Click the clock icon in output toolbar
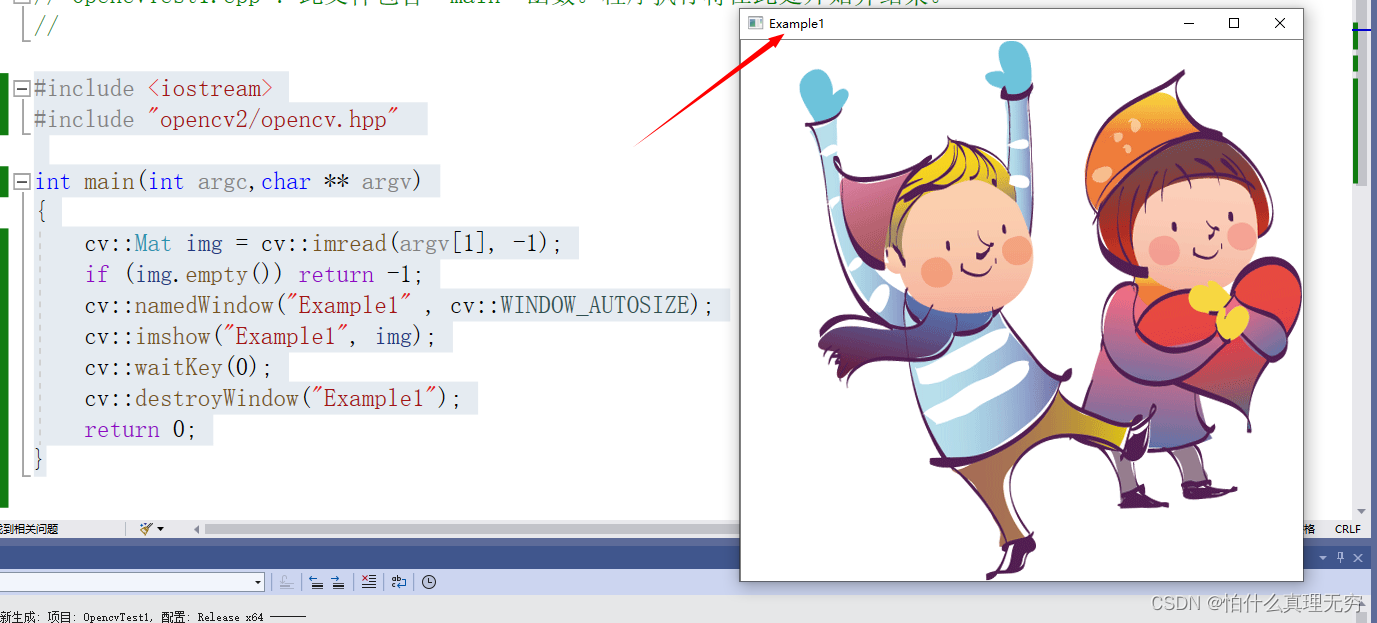This screenshot has width=1377, height=623. click(429, 582)
